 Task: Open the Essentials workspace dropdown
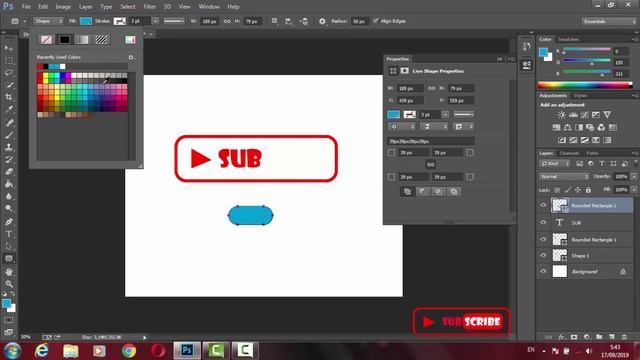609,21
